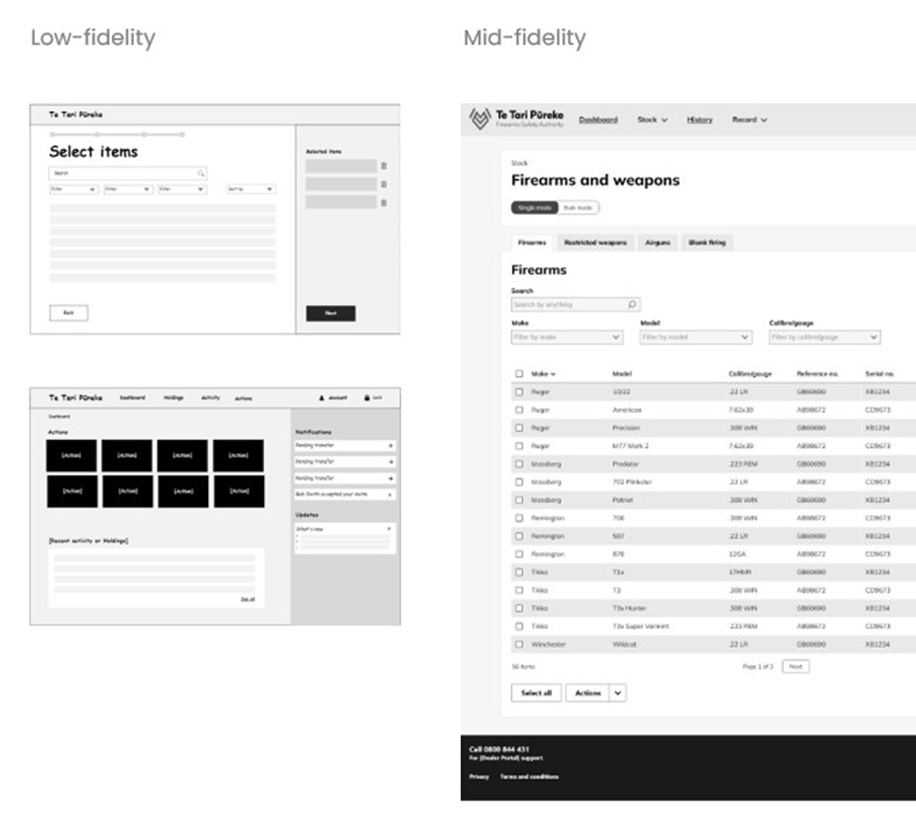Click the Actions button below the table
Screen dimensions: 916x824
(588, 693)
